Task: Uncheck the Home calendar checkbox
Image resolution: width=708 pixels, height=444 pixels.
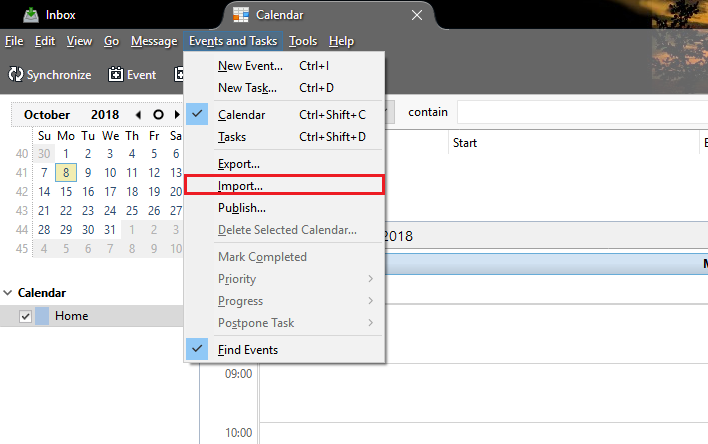Action: click(25, 316)
